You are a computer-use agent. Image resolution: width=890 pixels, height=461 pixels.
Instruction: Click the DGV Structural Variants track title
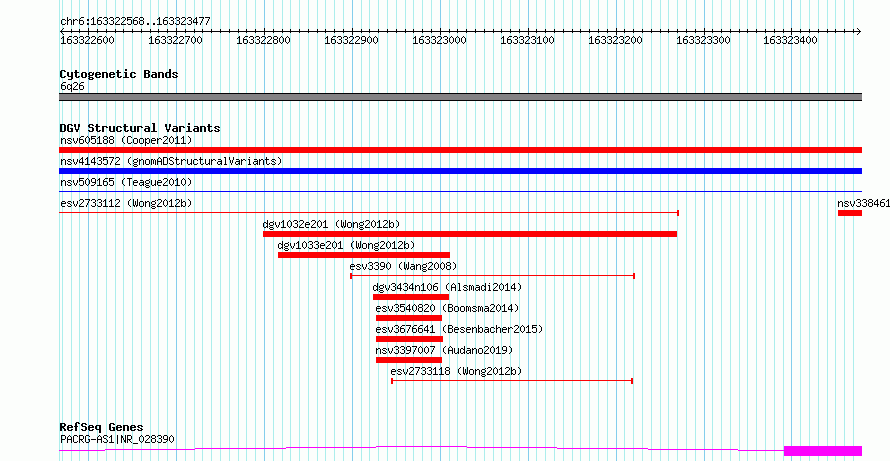140,128
